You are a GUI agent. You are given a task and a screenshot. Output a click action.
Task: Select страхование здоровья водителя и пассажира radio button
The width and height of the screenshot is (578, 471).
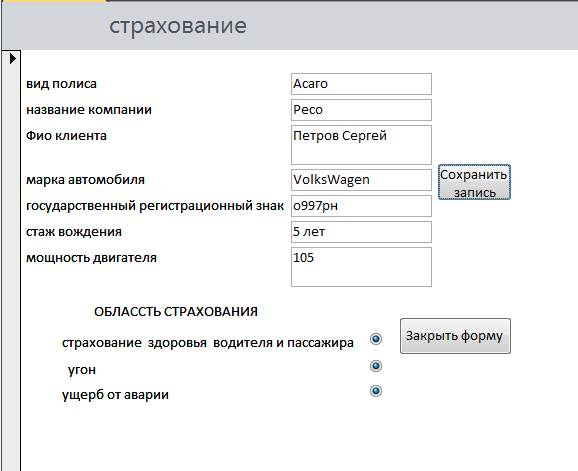[376, 339]
